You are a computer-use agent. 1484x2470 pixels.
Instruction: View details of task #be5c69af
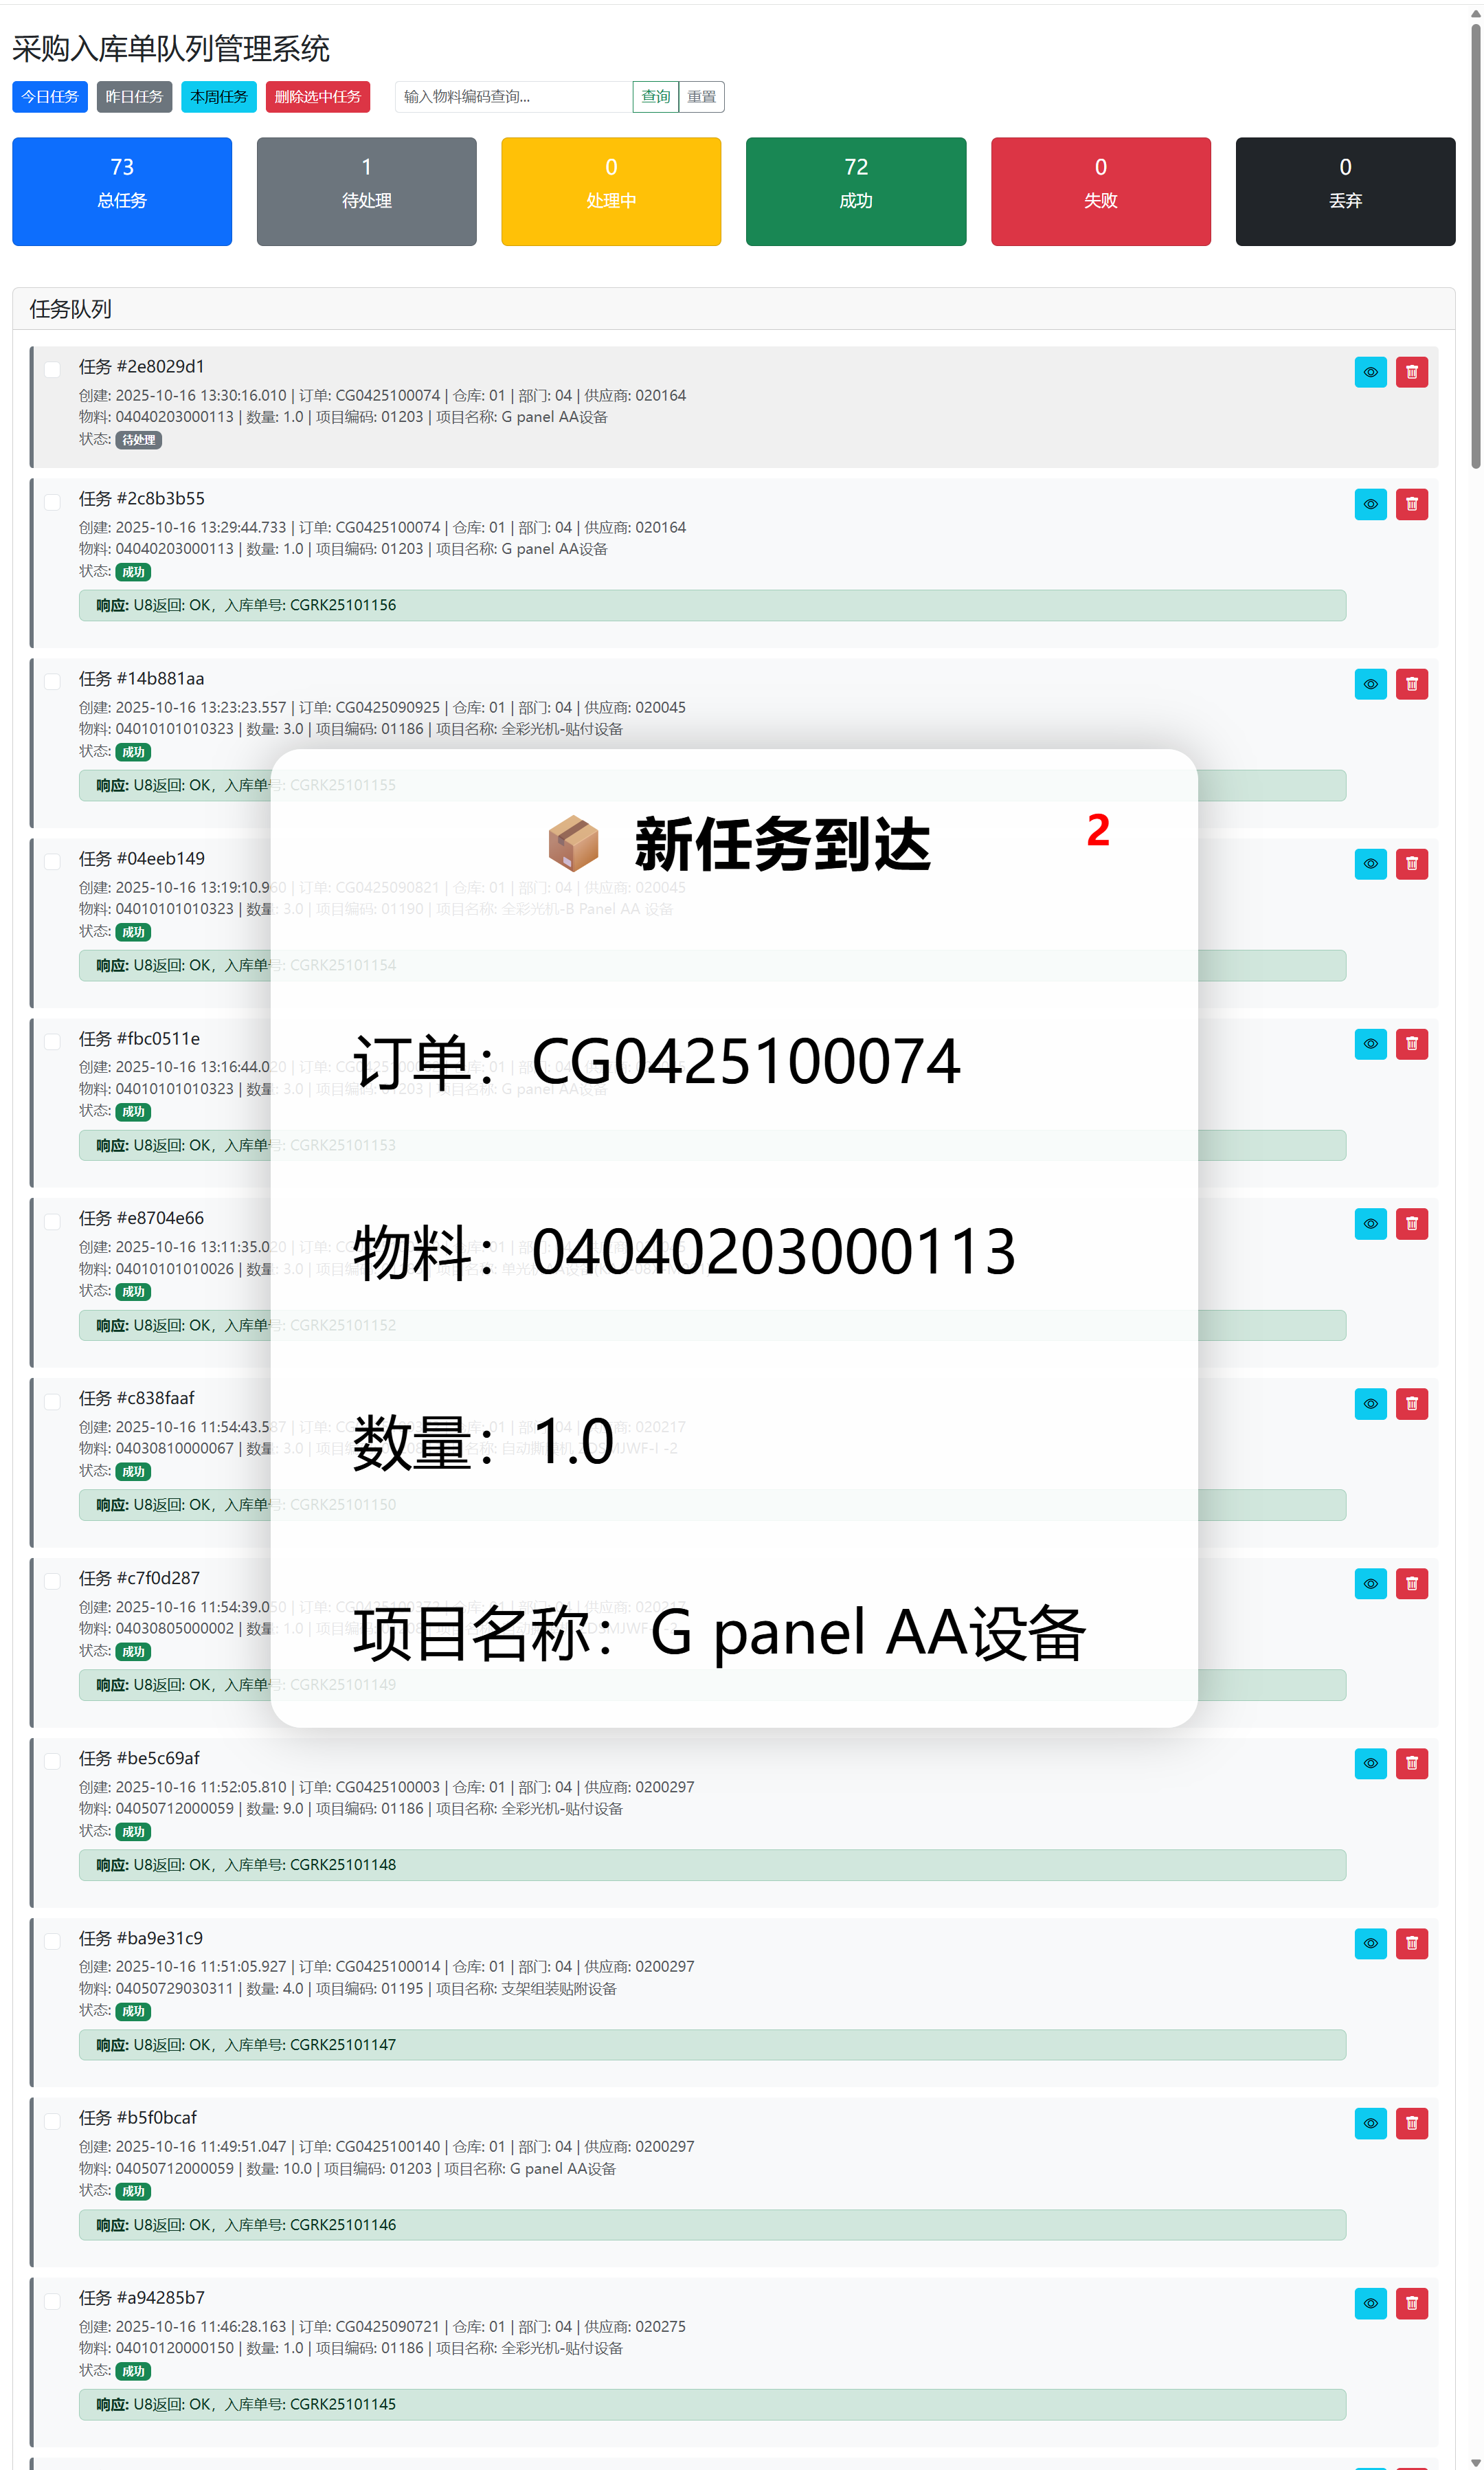click(x=1370, y=1763)
